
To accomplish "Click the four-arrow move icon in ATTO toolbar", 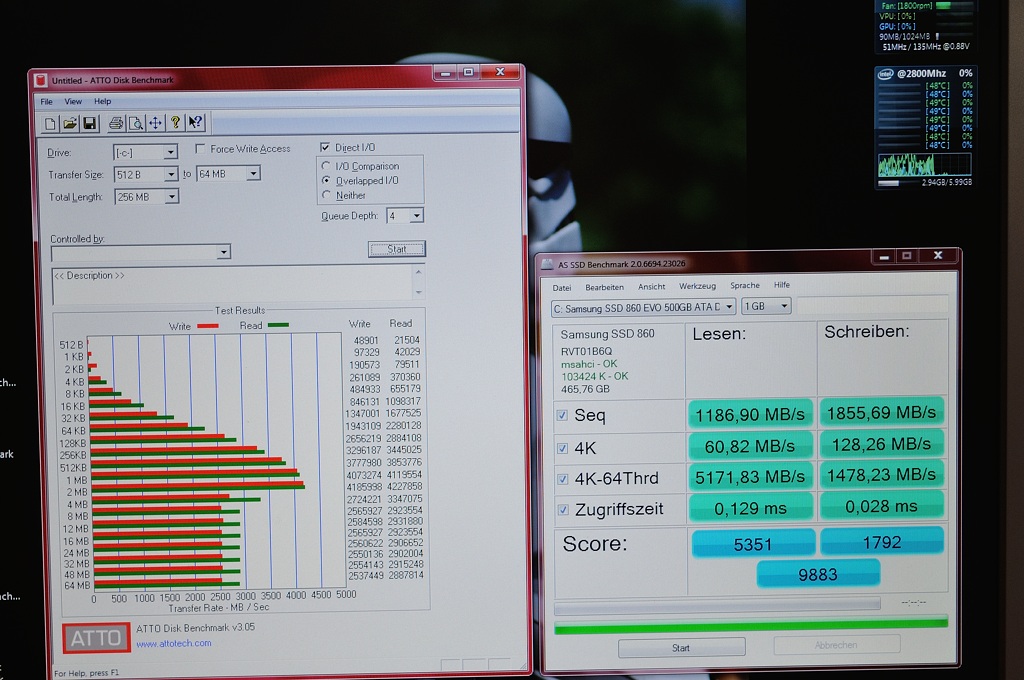I will click(x=155, y=123).
